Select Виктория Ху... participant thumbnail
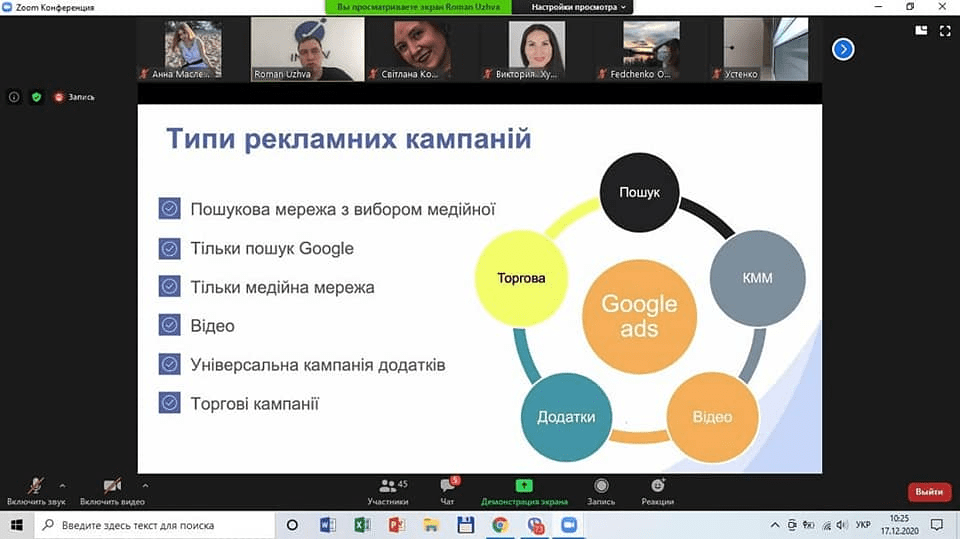 tap(537, 49)
